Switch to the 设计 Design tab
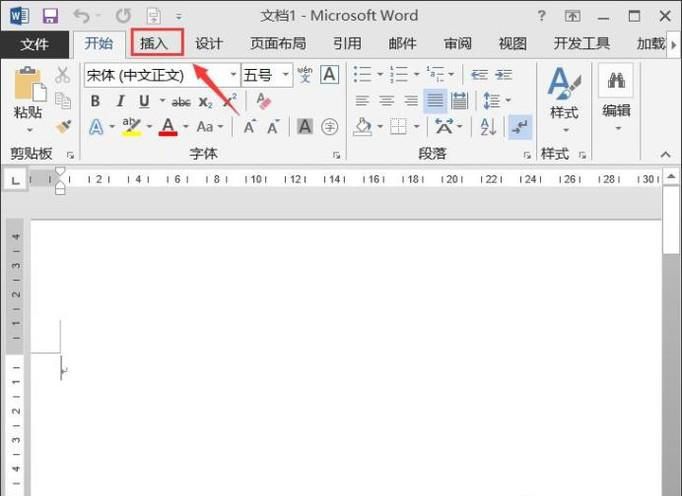The image size is (682, 496). 209,44
